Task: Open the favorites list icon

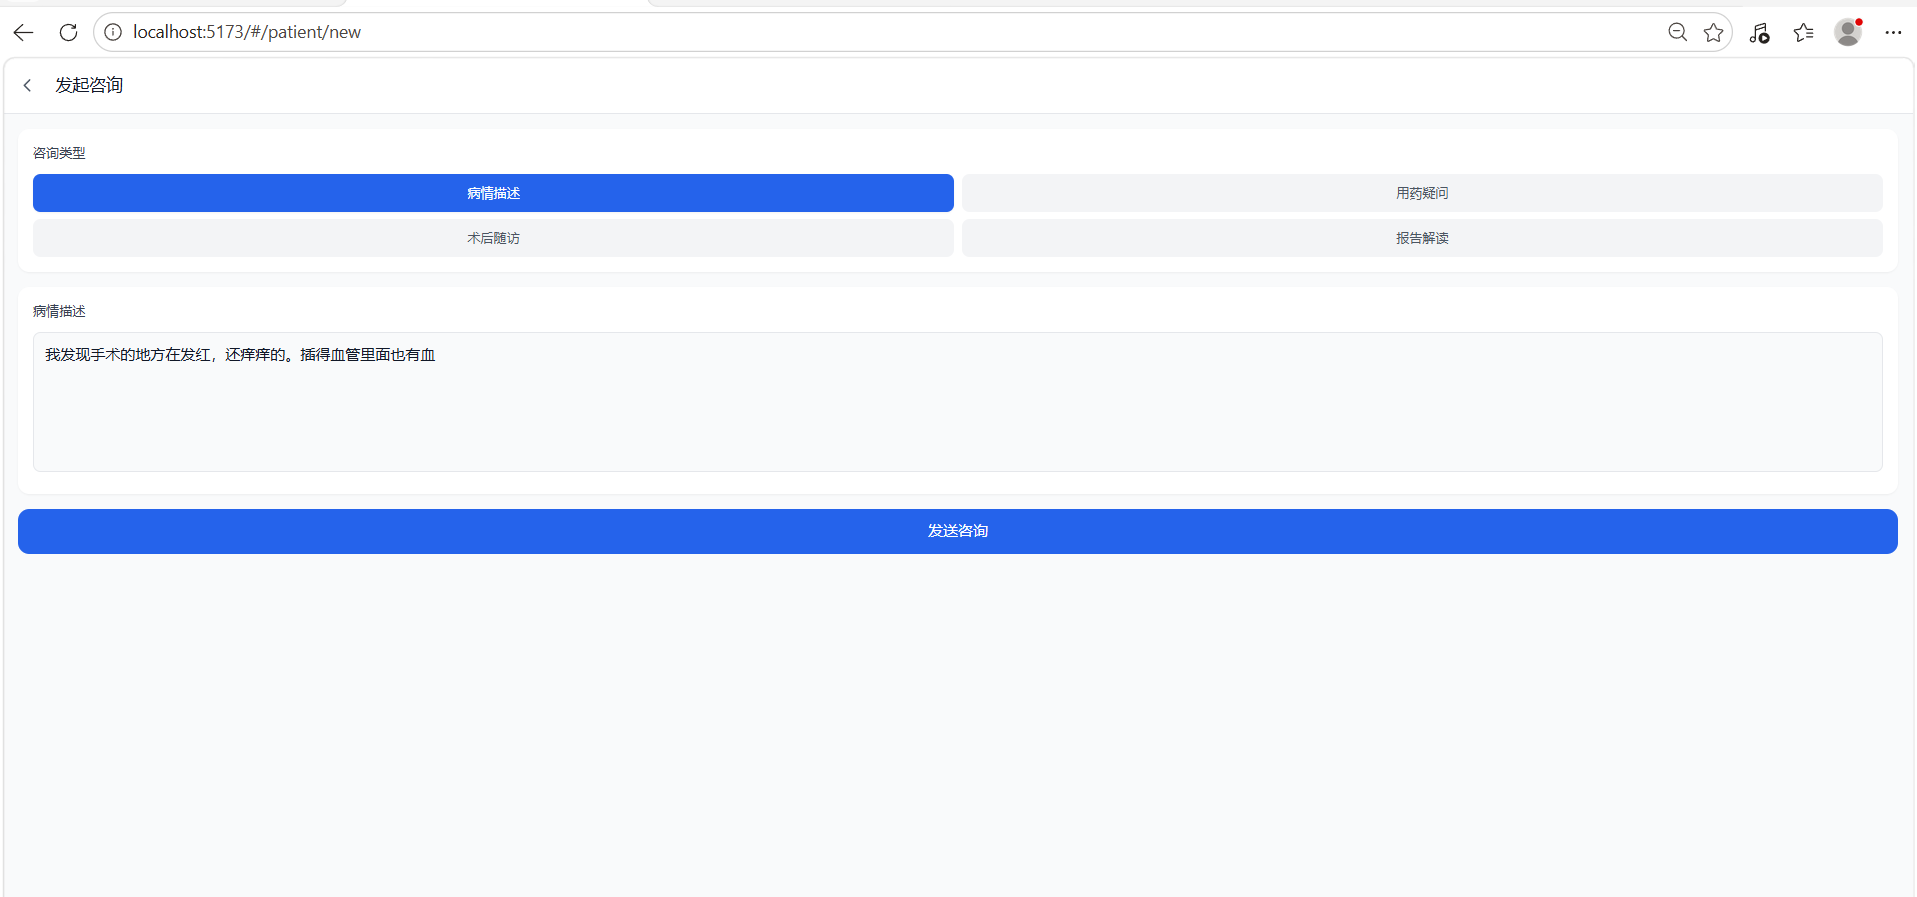Action: (1803, 33)
